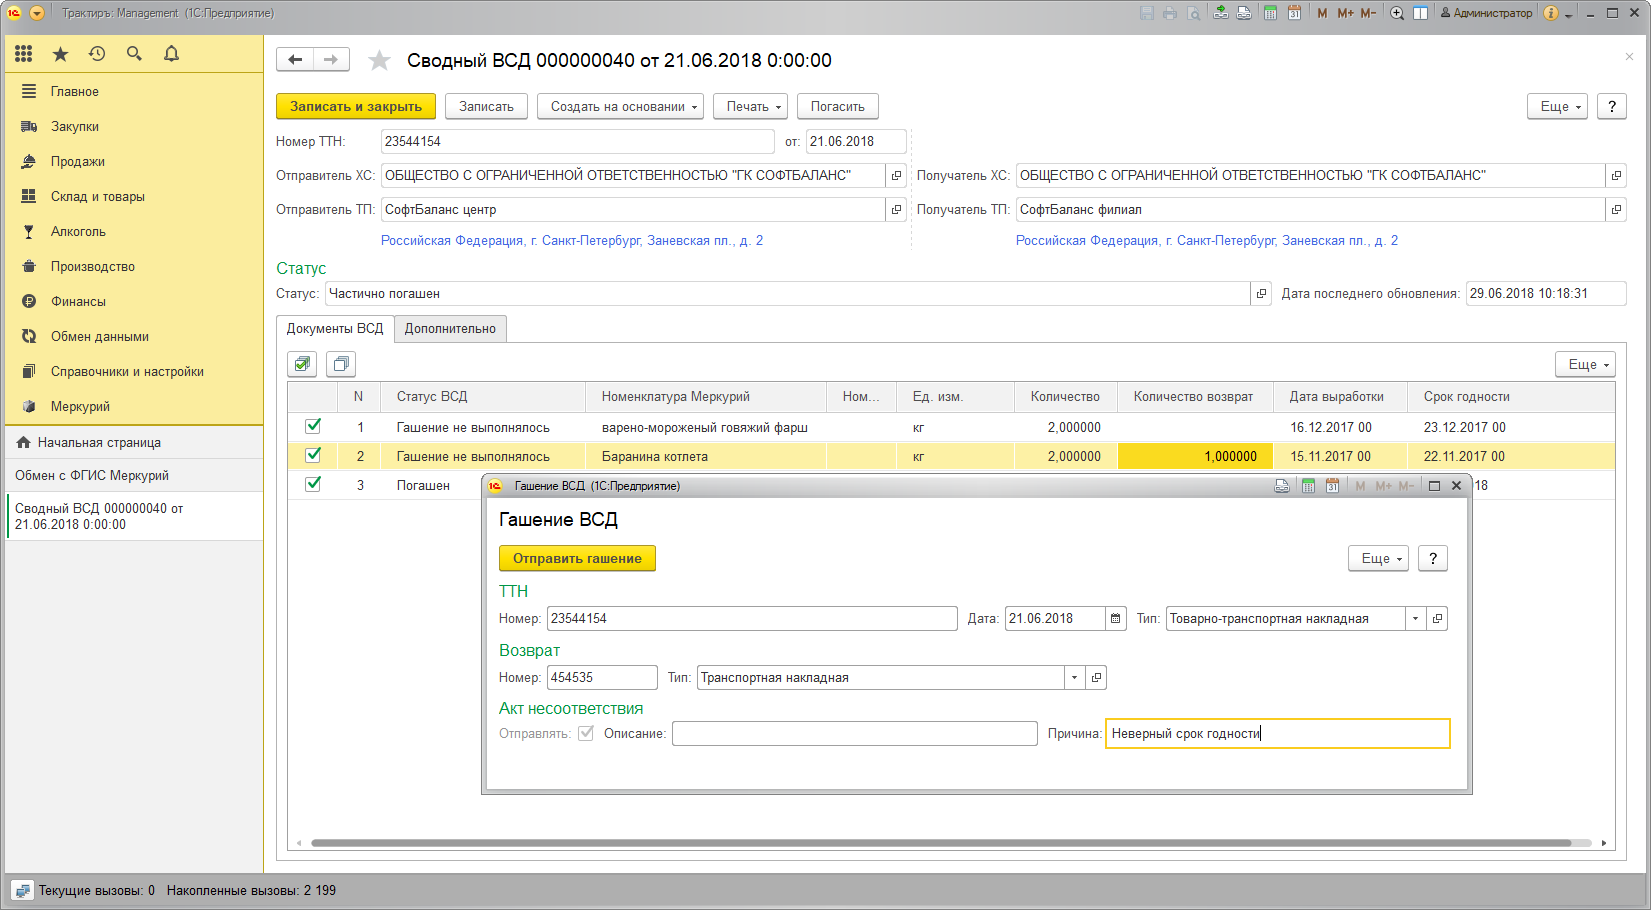
Task: Open TTN type record icon in dialog
Action: 1437,618
